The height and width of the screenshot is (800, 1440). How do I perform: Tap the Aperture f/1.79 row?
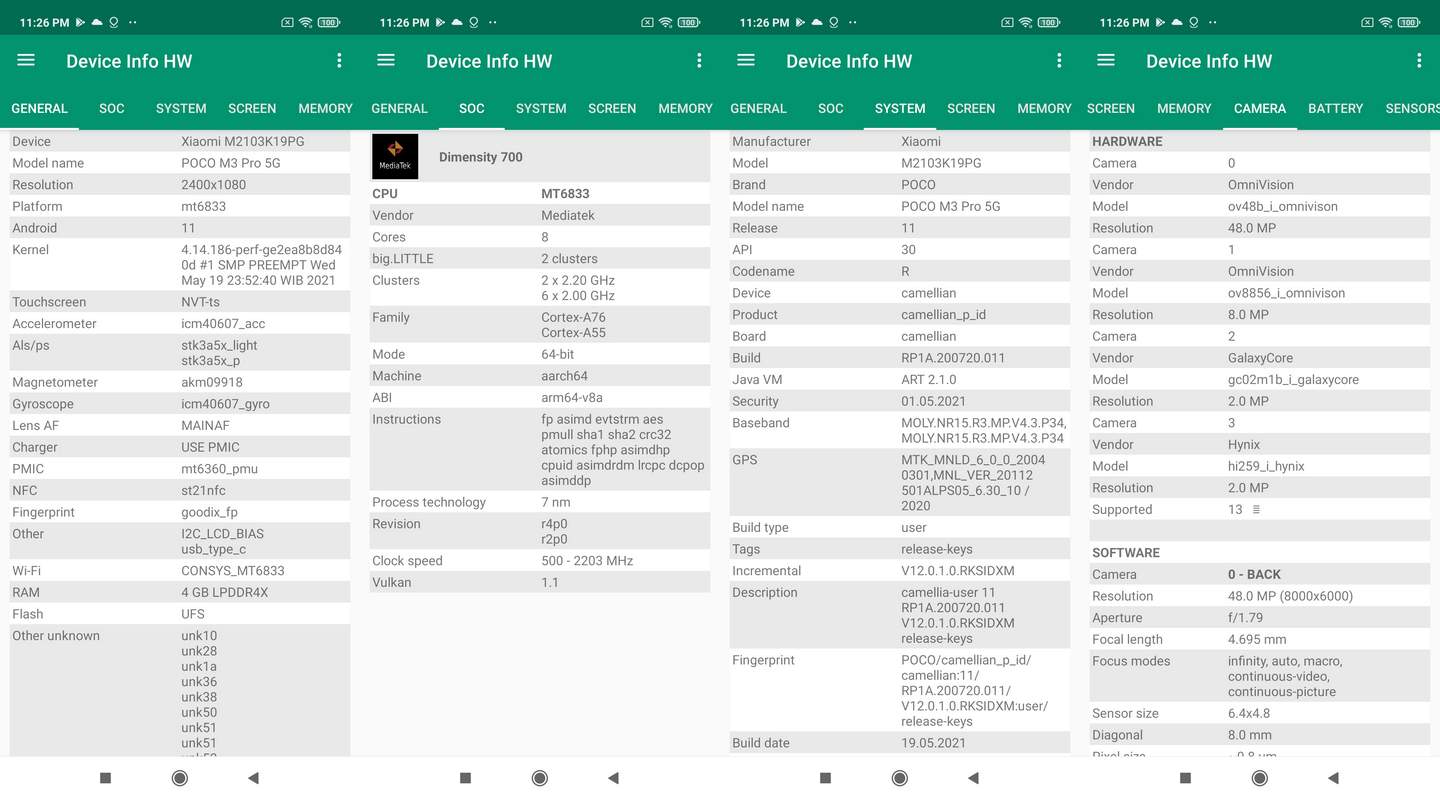click(x=1260, y=618)
